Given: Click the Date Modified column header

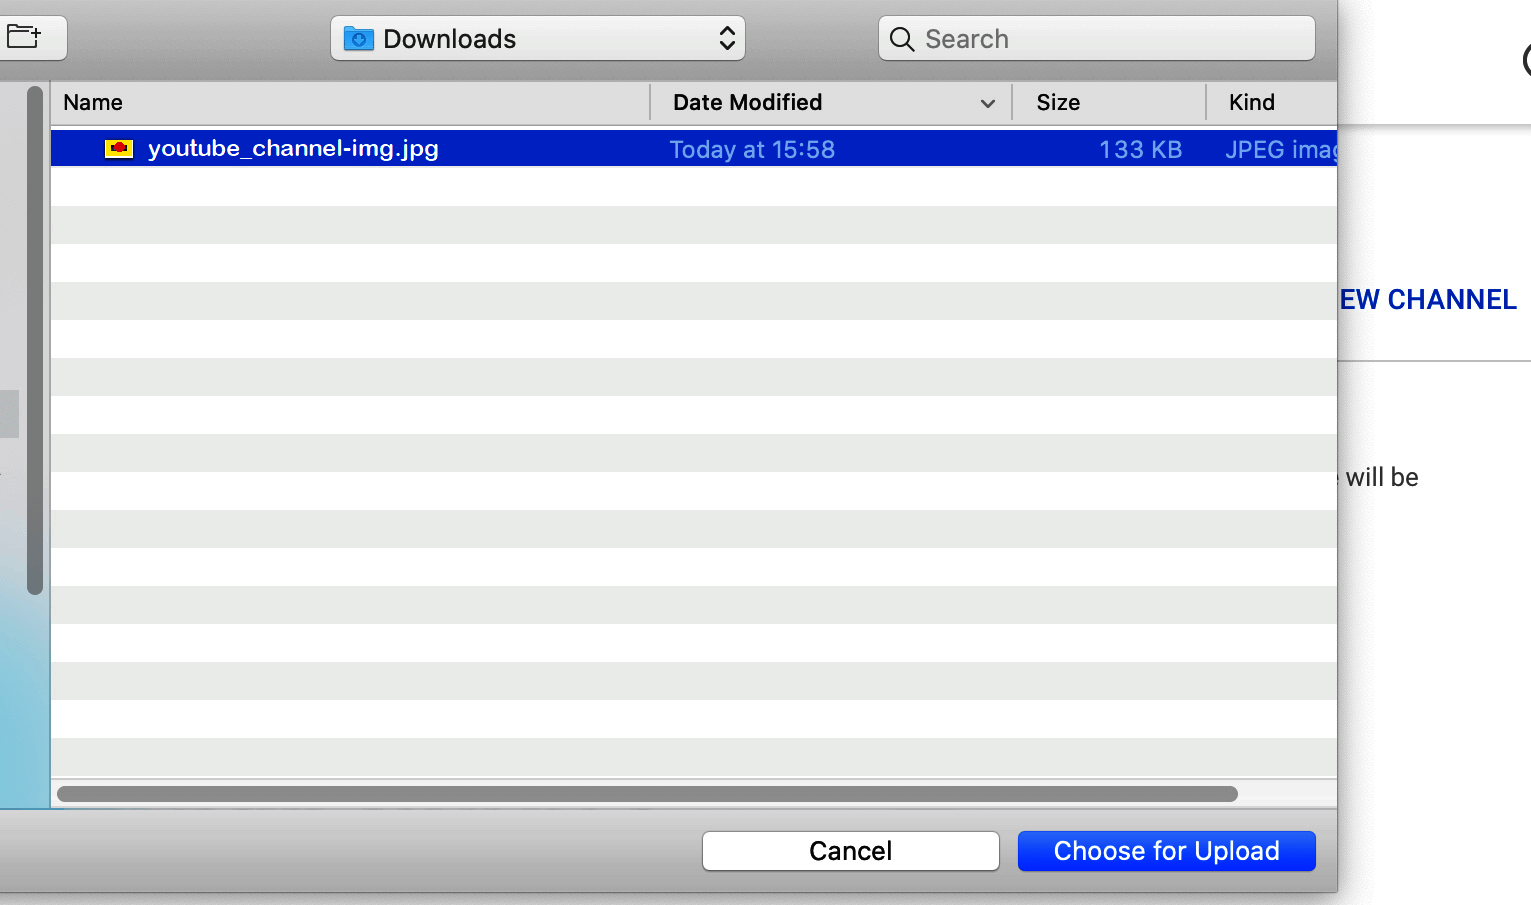Looking at the screenshot, I should coord(748,103).
